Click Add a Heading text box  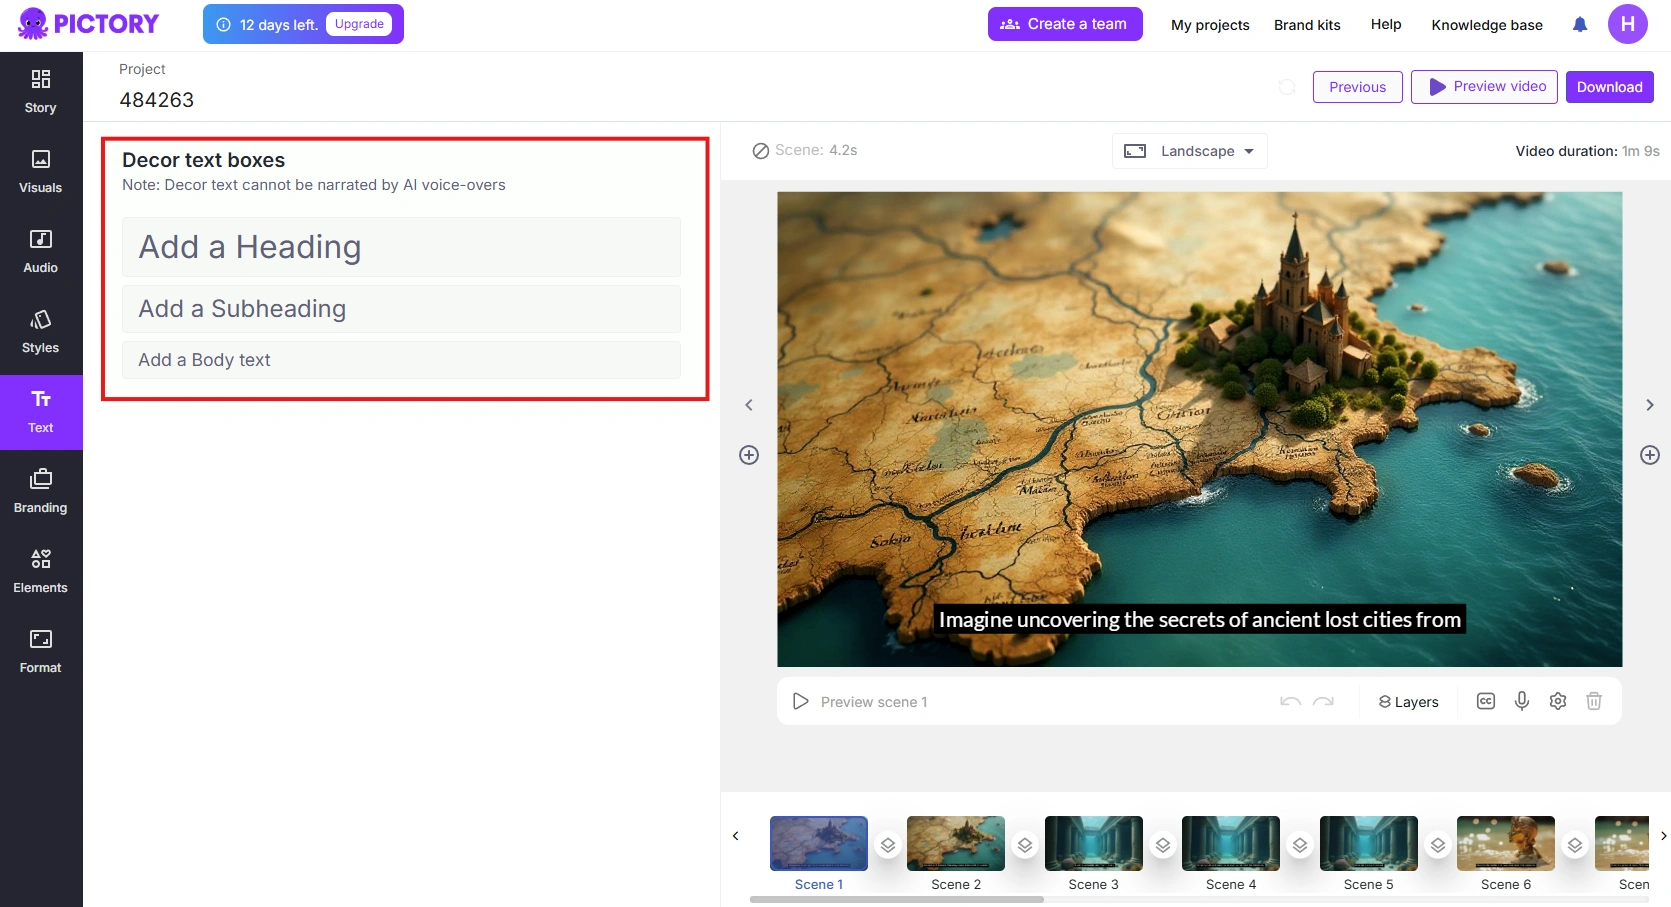tap(401, 247)
